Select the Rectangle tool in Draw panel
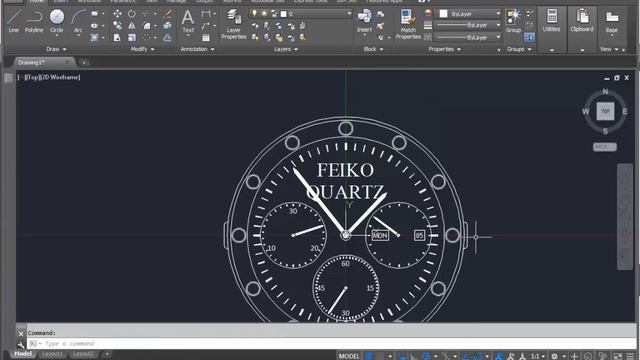This screenshot has width=640, height=360. 94,13
